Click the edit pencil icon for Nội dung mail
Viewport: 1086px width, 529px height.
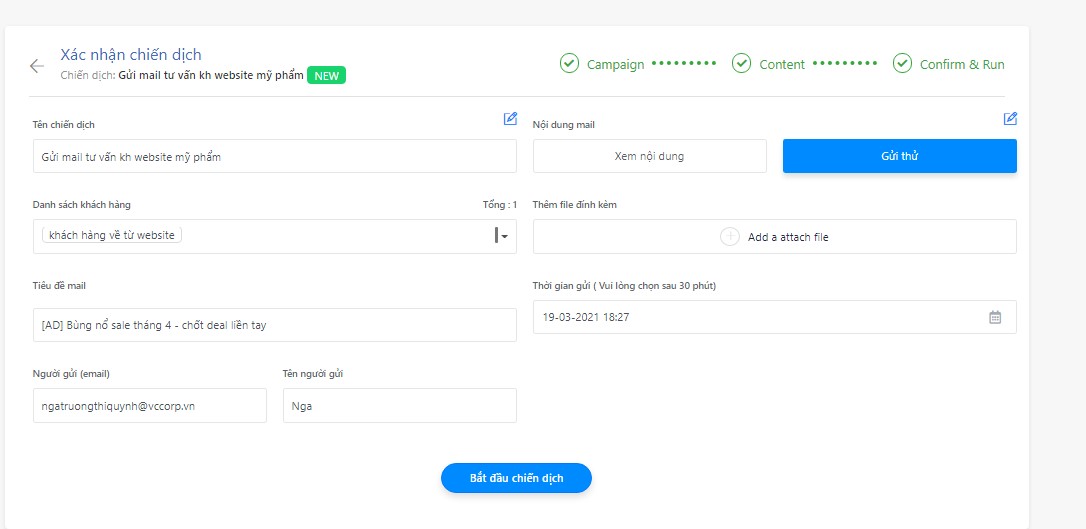(1011, 118)
